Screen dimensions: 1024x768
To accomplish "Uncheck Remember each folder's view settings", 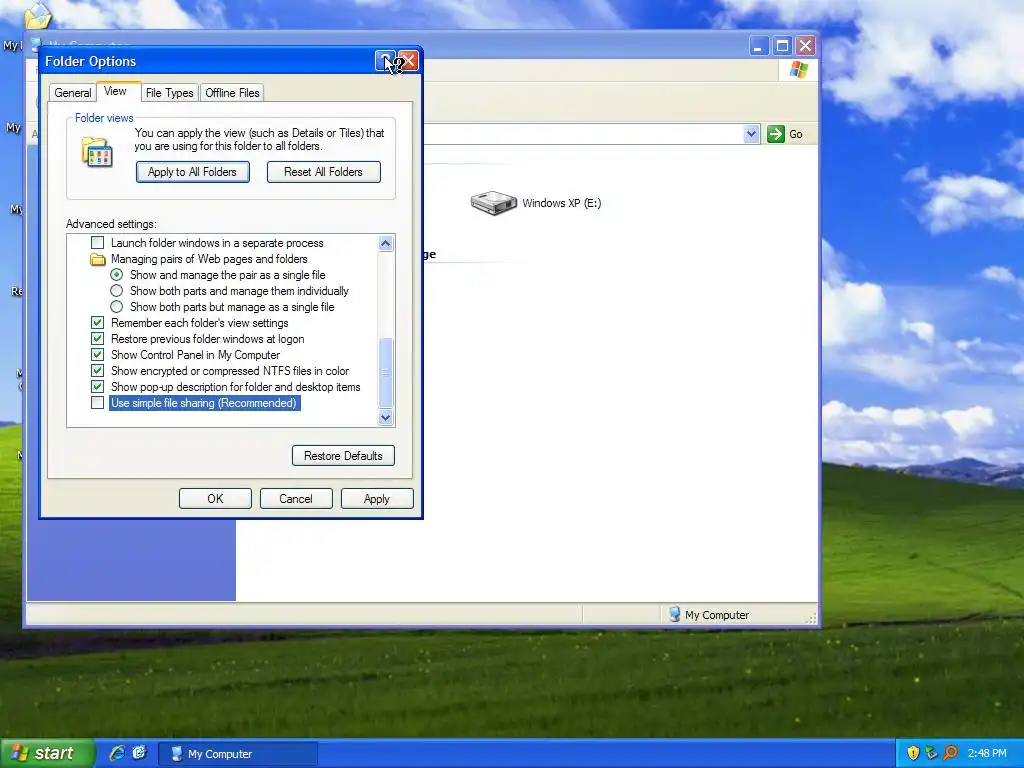I will pos(97,323).
